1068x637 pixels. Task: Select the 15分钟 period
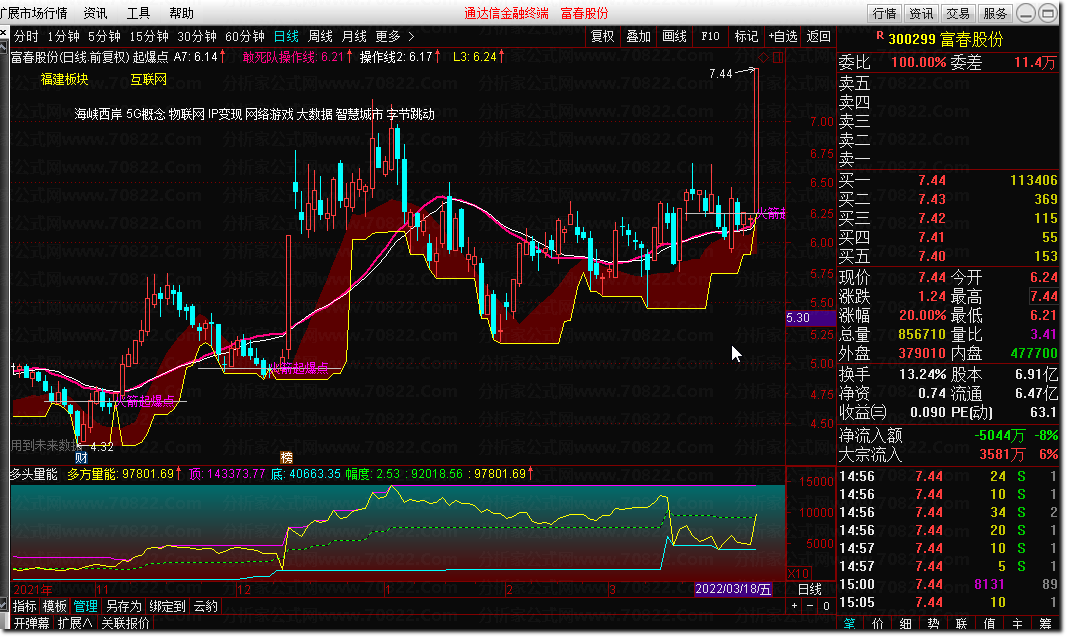149,36
